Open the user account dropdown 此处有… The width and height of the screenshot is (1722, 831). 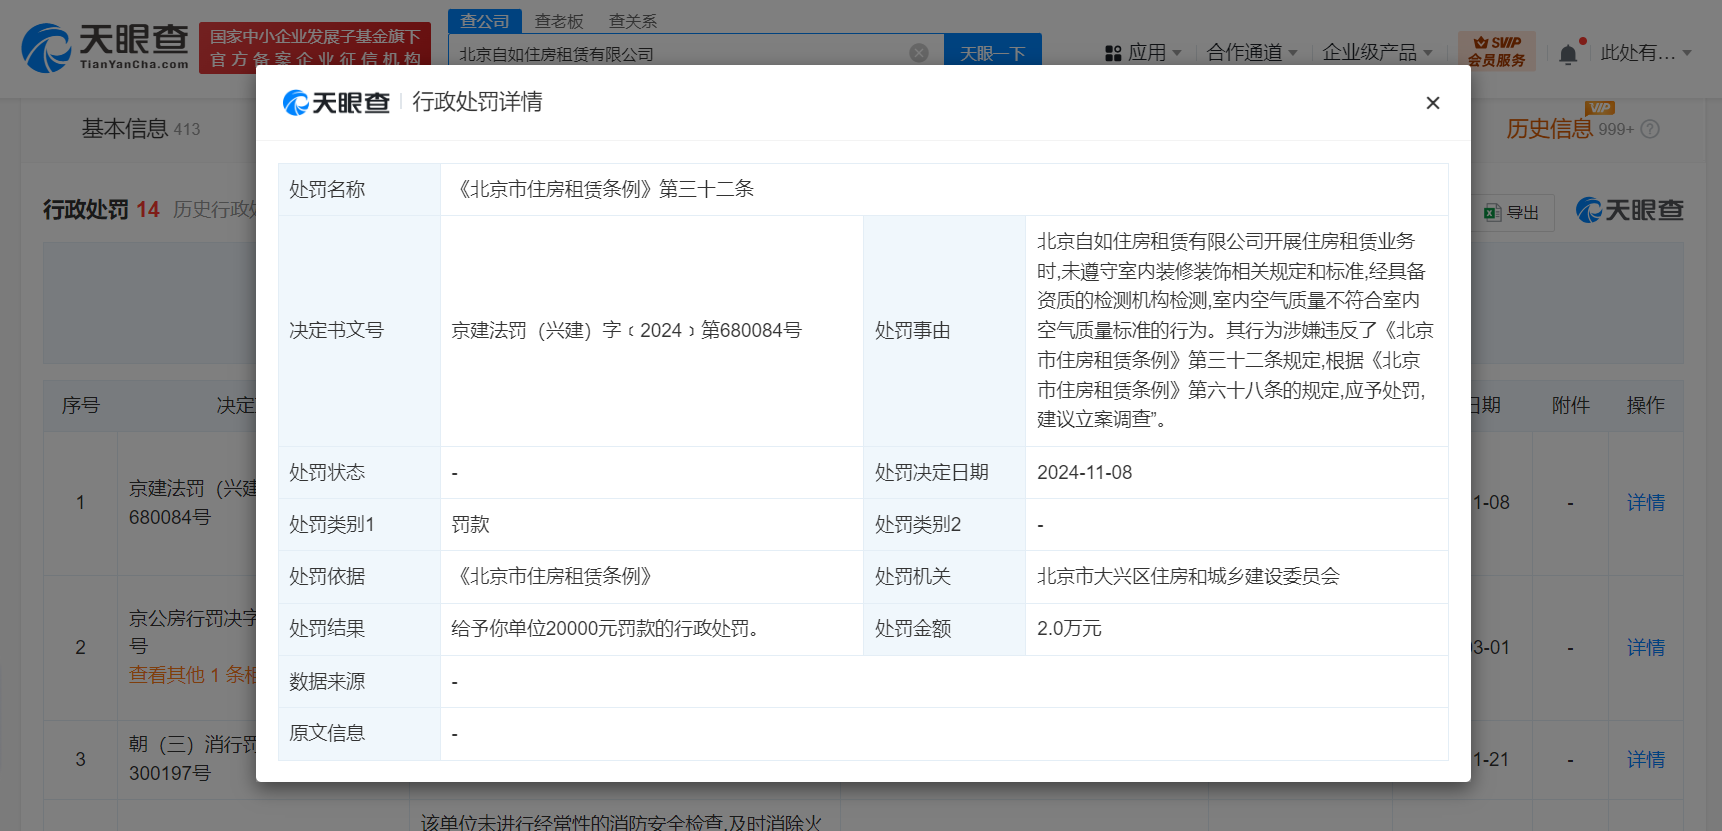click(1645, 53)
